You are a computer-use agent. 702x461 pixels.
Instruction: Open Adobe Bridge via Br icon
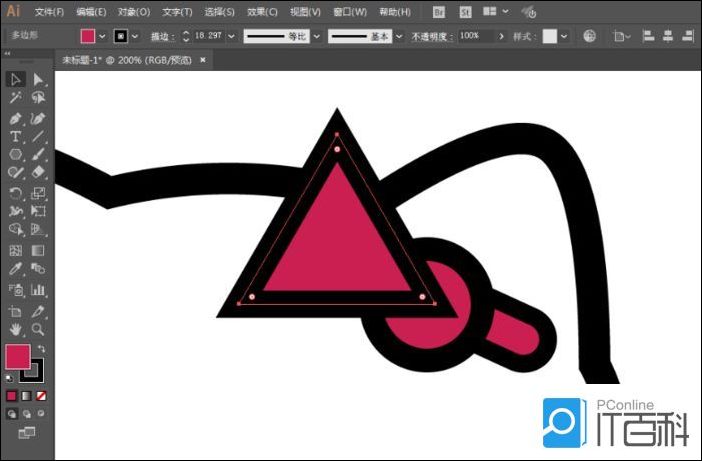(x=440, y=12)
